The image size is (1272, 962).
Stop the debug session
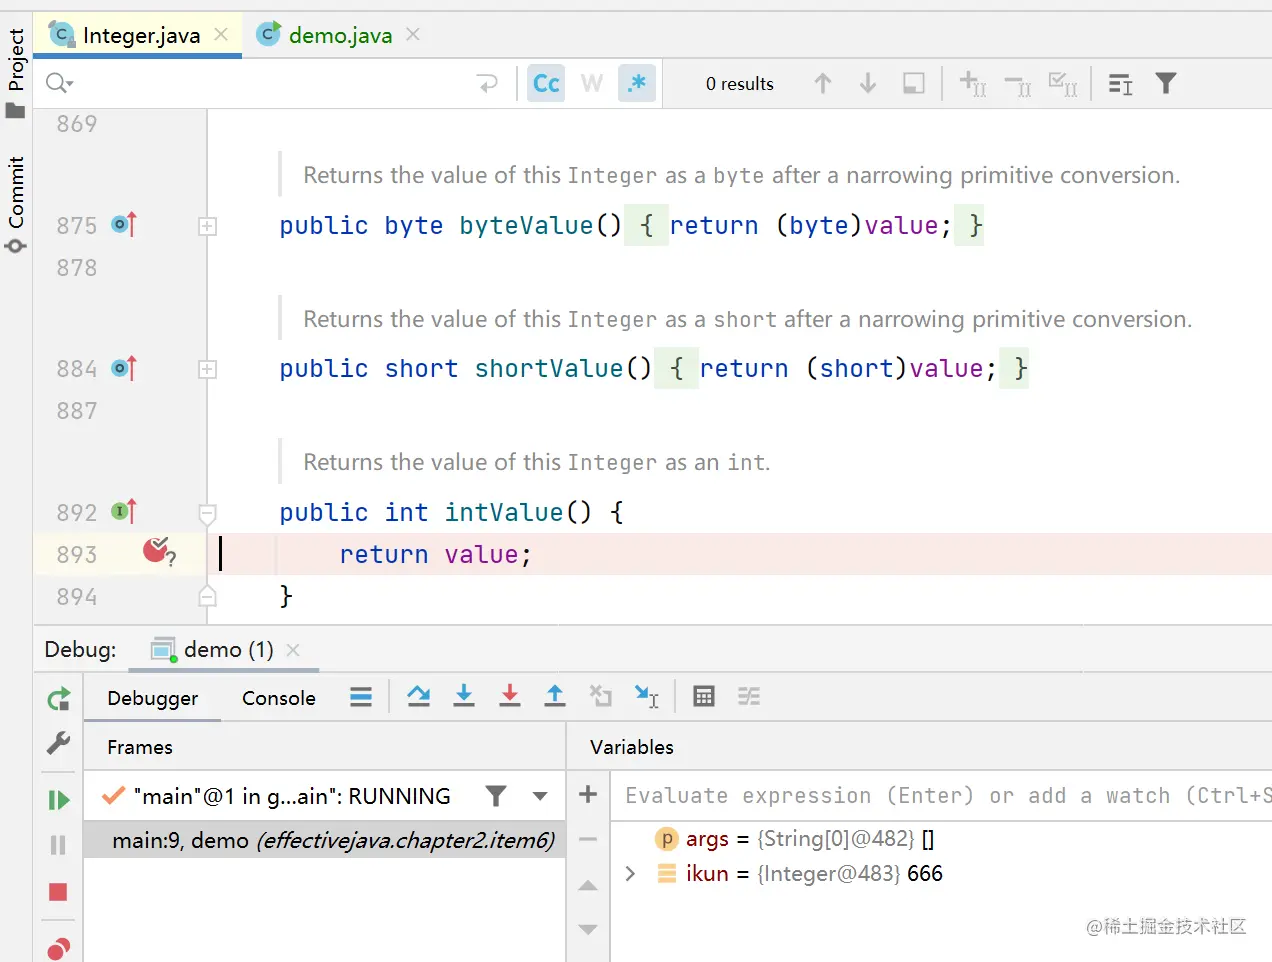pos(58,891)
